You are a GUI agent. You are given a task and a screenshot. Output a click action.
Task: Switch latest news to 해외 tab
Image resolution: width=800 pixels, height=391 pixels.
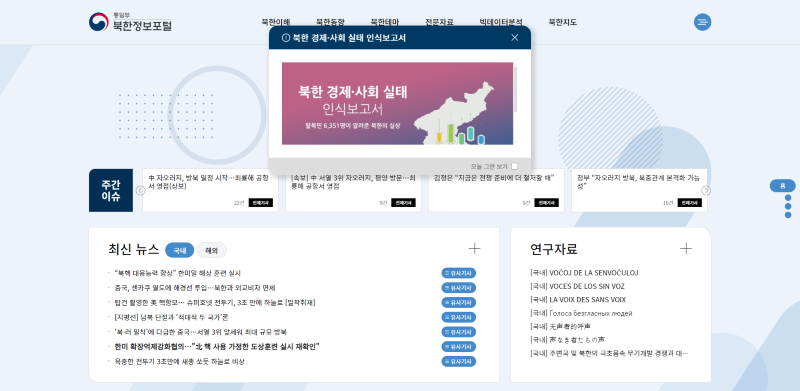212,250
